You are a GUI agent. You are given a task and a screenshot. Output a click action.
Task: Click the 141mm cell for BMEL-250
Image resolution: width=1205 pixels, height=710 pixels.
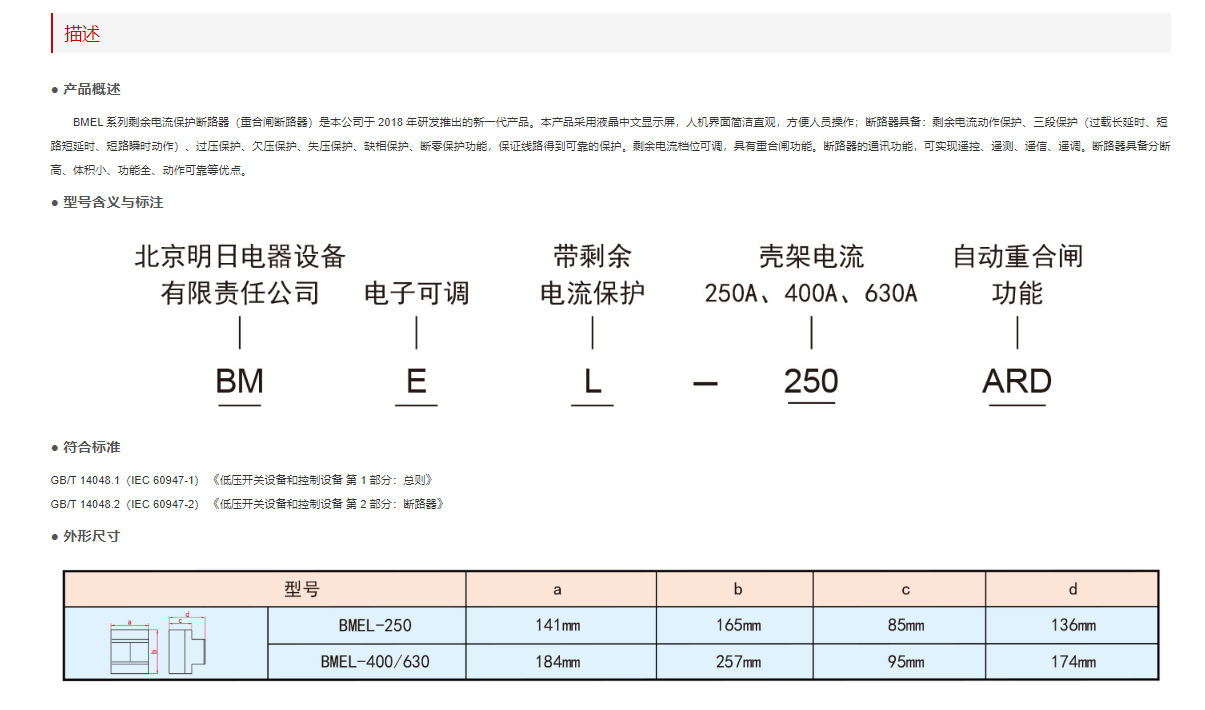pyautogui.click(x=560, y=625)
